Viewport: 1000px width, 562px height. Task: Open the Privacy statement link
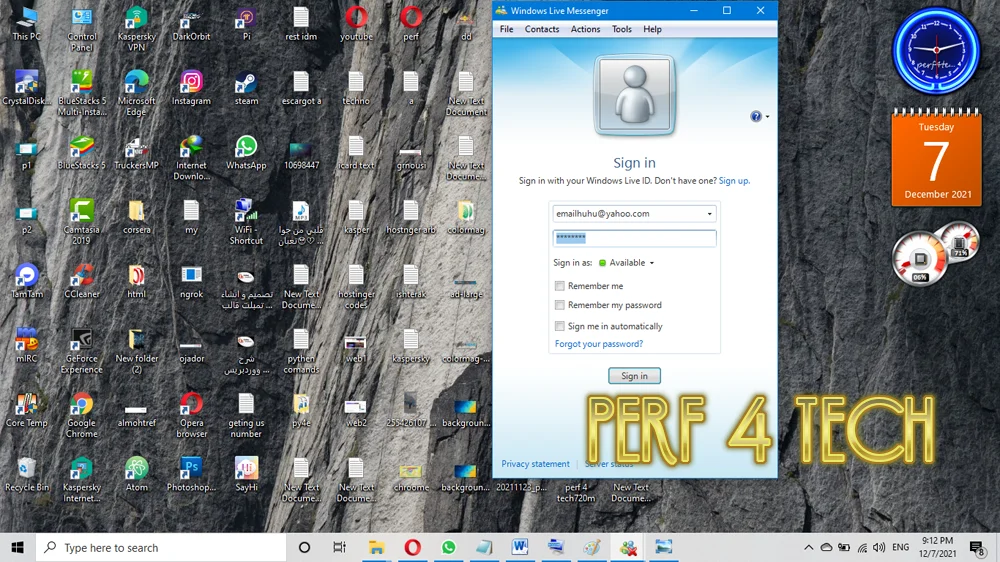point(535,464)
